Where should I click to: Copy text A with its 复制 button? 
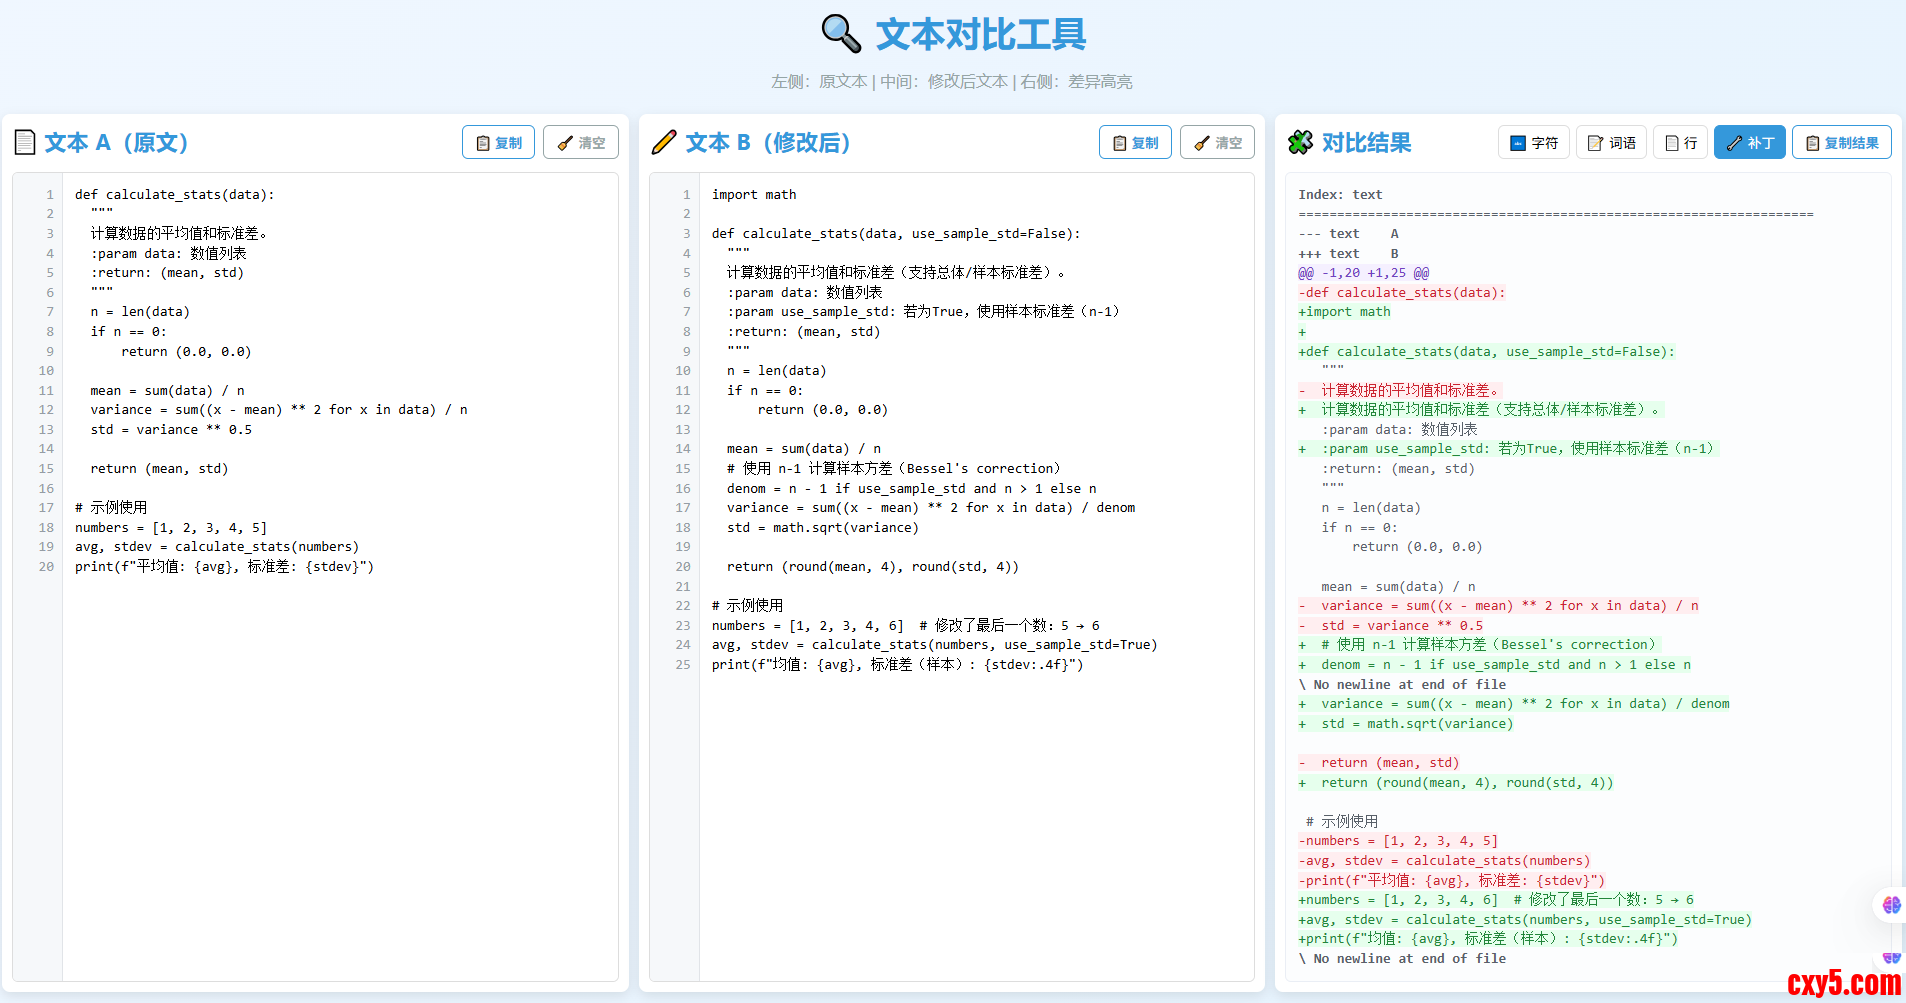[498, 143]
